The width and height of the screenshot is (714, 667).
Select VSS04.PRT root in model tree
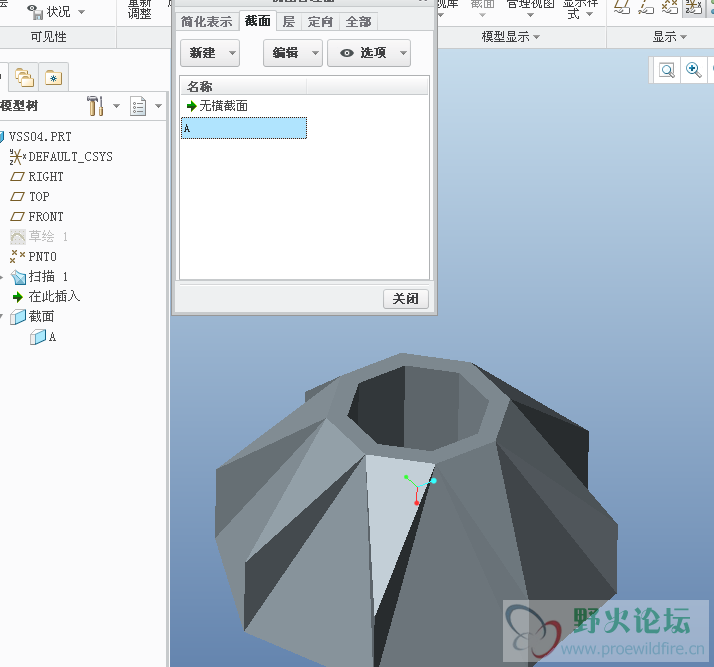[x=40, y=137]
